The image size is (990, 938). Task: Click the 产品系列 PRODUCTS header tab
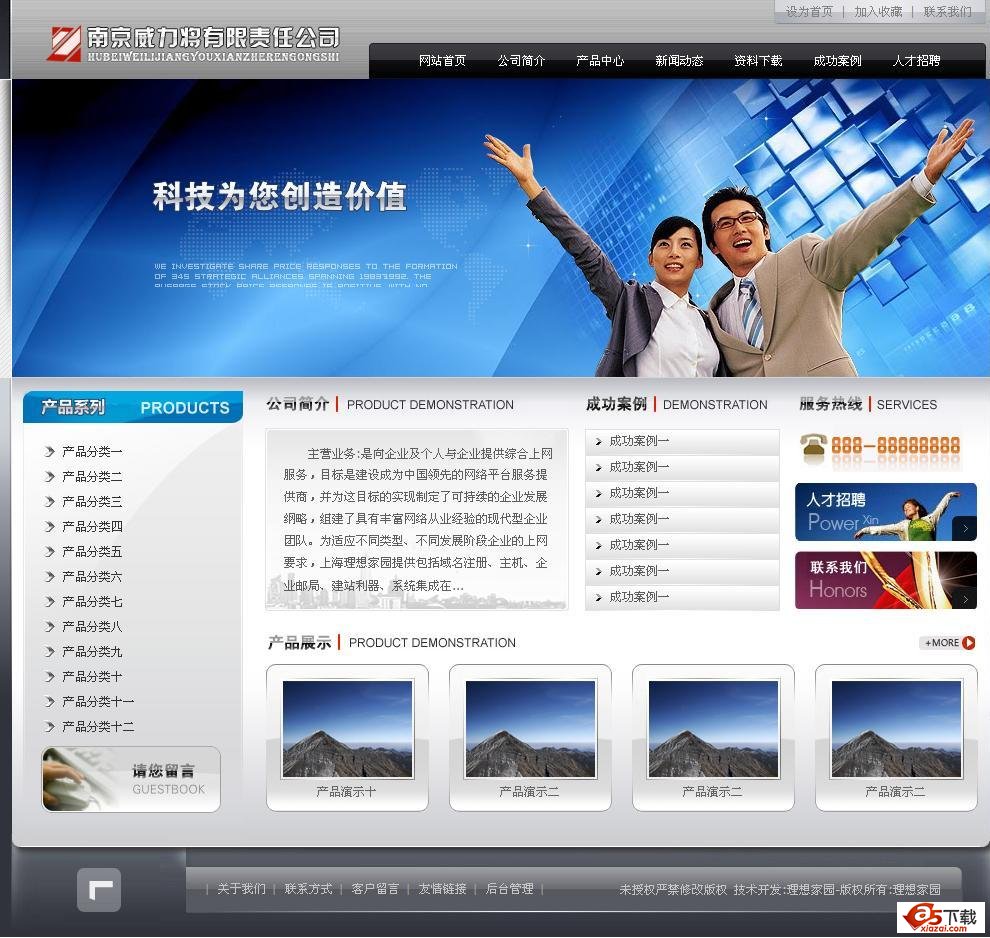coord(133,407)
